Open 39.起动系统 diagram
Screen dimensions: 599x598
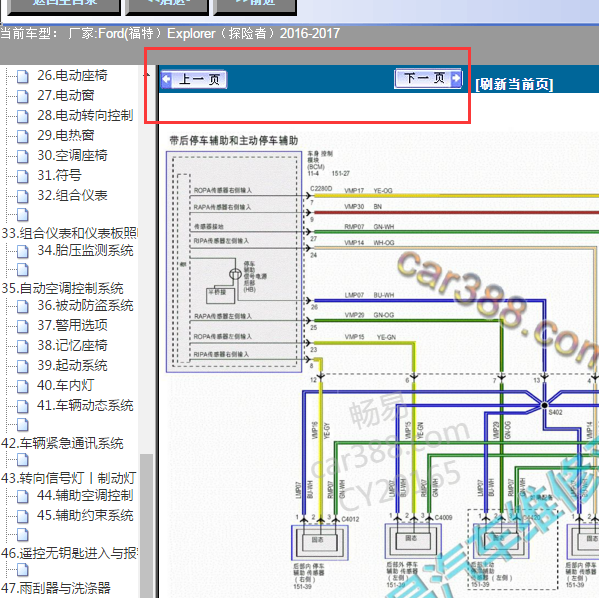click(72, 365)
